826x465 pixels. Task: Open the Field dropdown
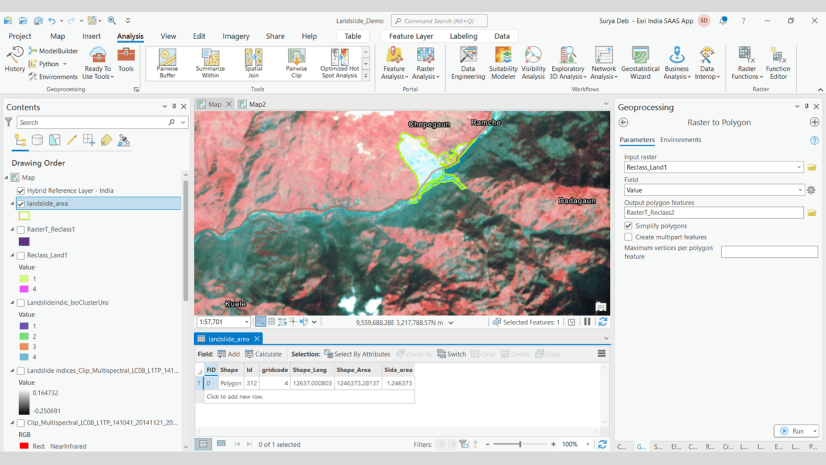click(800, 190)
